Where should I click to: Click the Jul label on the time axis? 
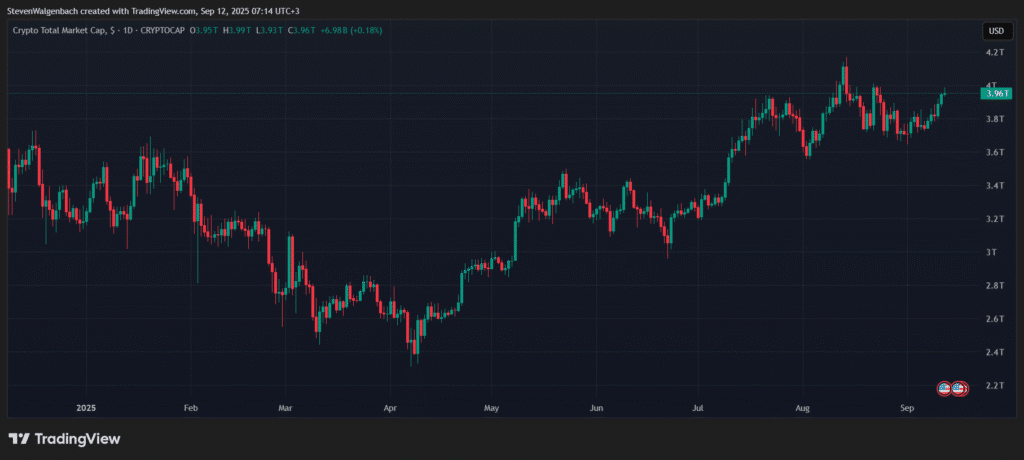coord(697,408)
